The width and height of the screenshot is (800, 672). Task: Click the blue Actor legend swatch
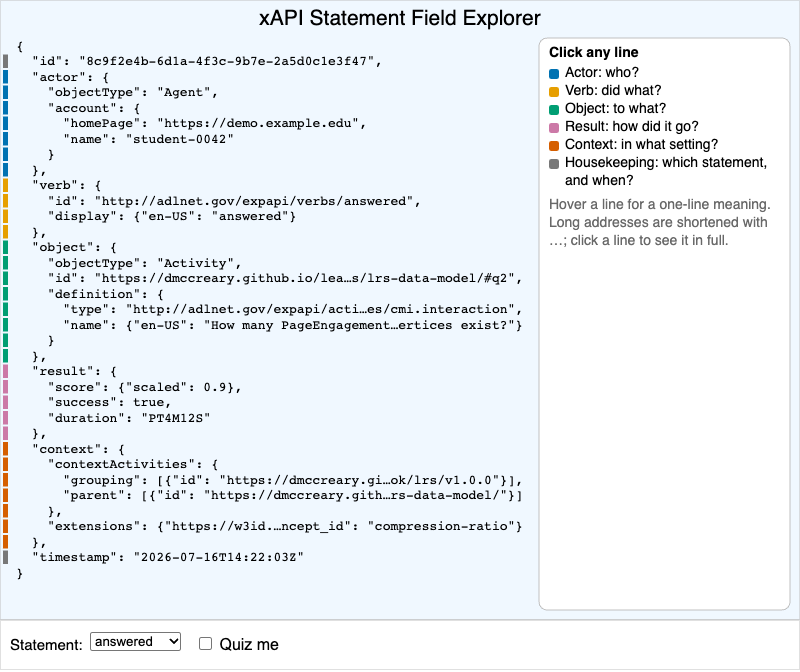(554, 73)
